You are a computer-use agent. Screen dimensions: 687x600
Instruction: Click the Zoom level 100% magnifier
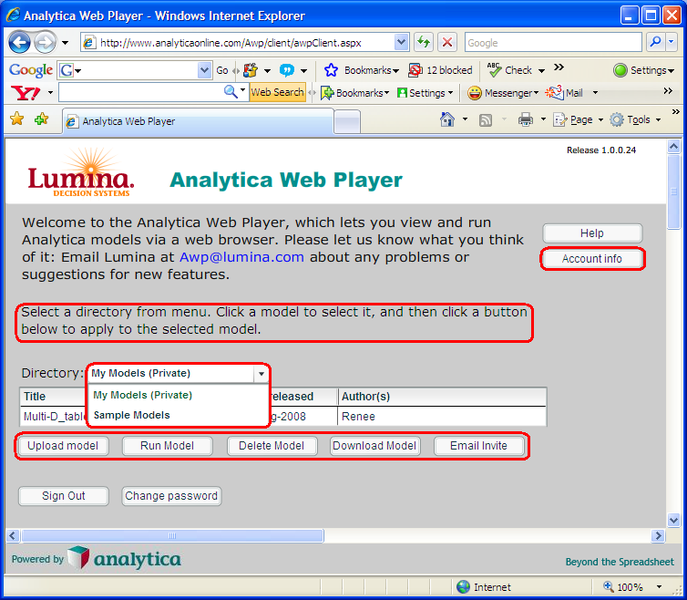coord(608,586)
